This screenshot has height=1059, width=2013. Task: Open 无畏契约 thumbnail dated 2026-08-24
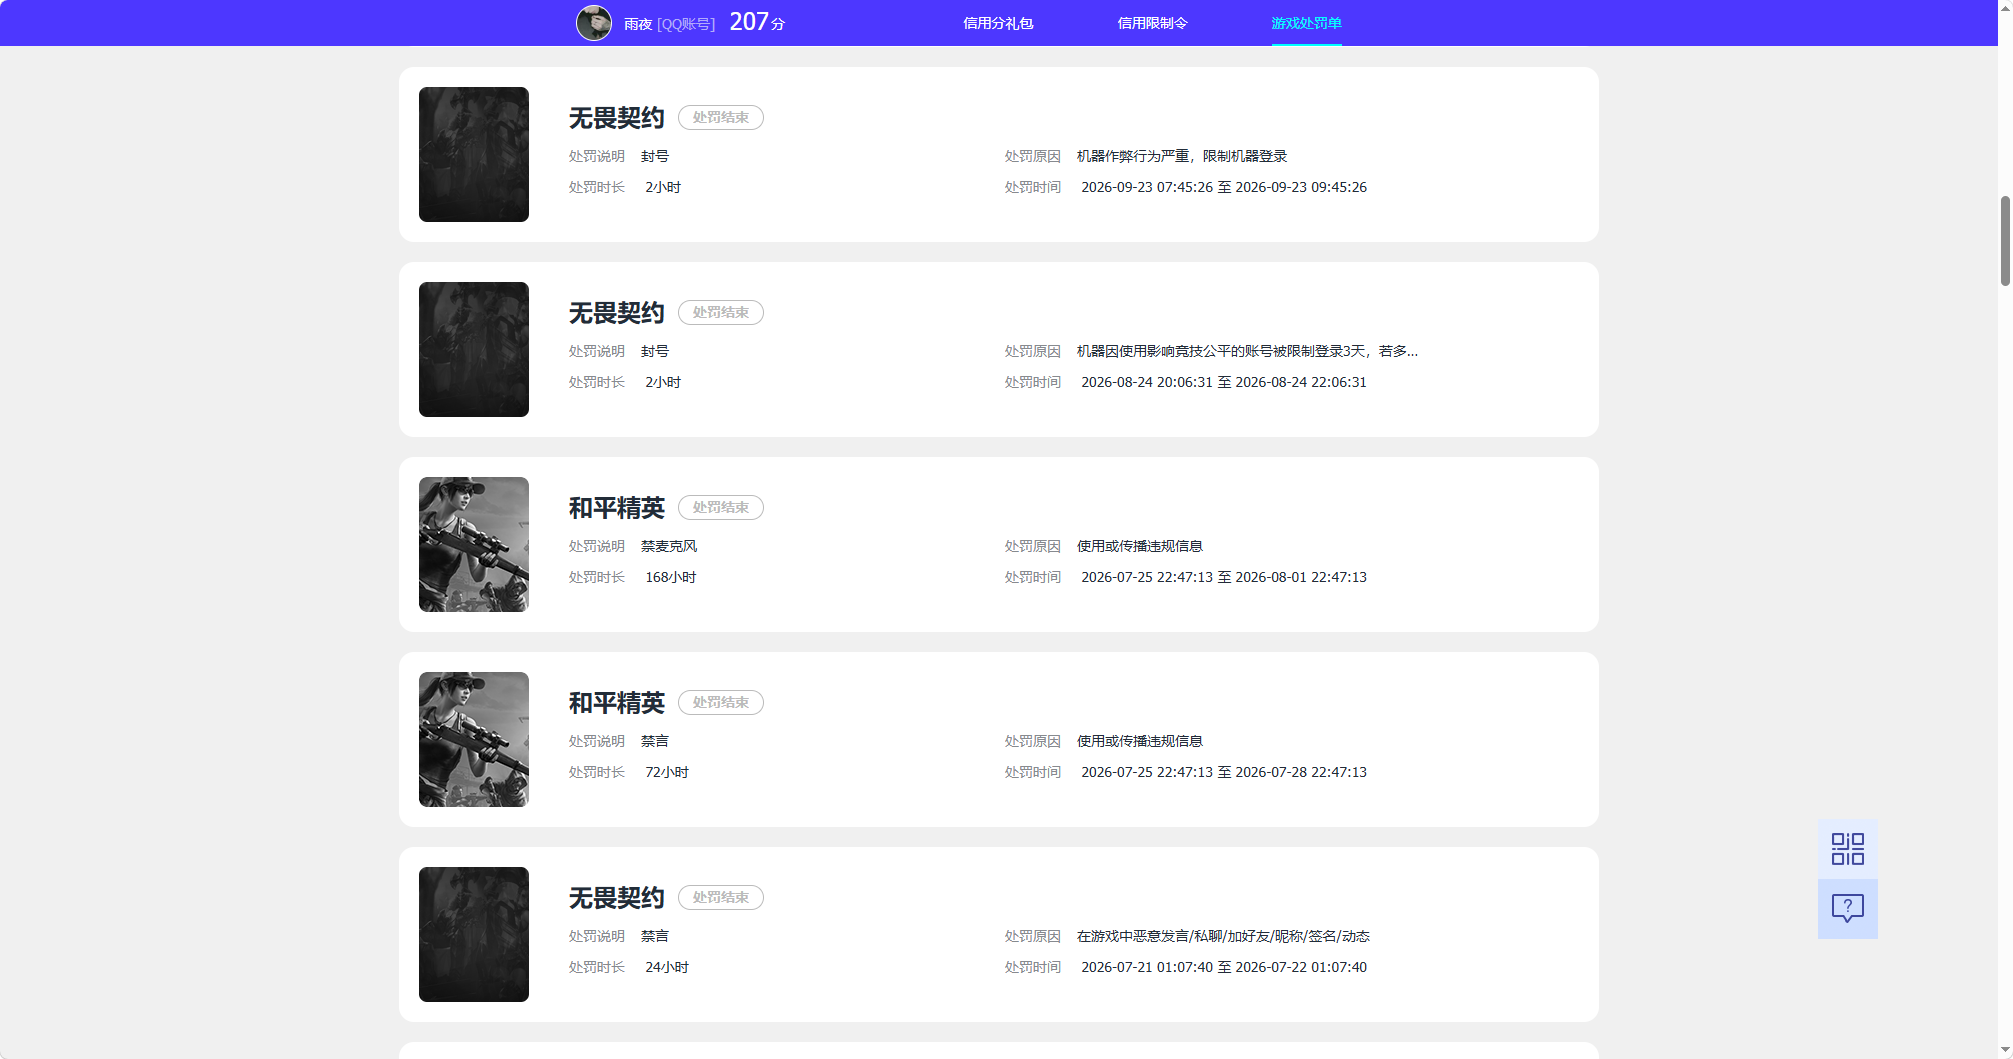pyautogui.click(x=474, y=349)
